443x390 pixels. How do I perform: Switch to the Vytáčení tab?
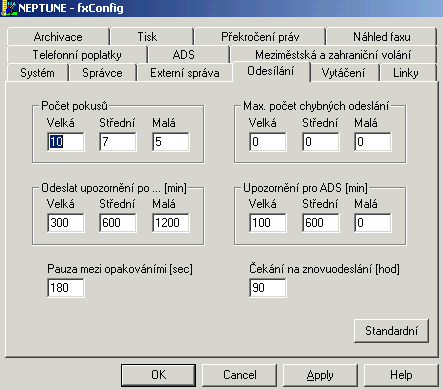(x=343, y=73)
